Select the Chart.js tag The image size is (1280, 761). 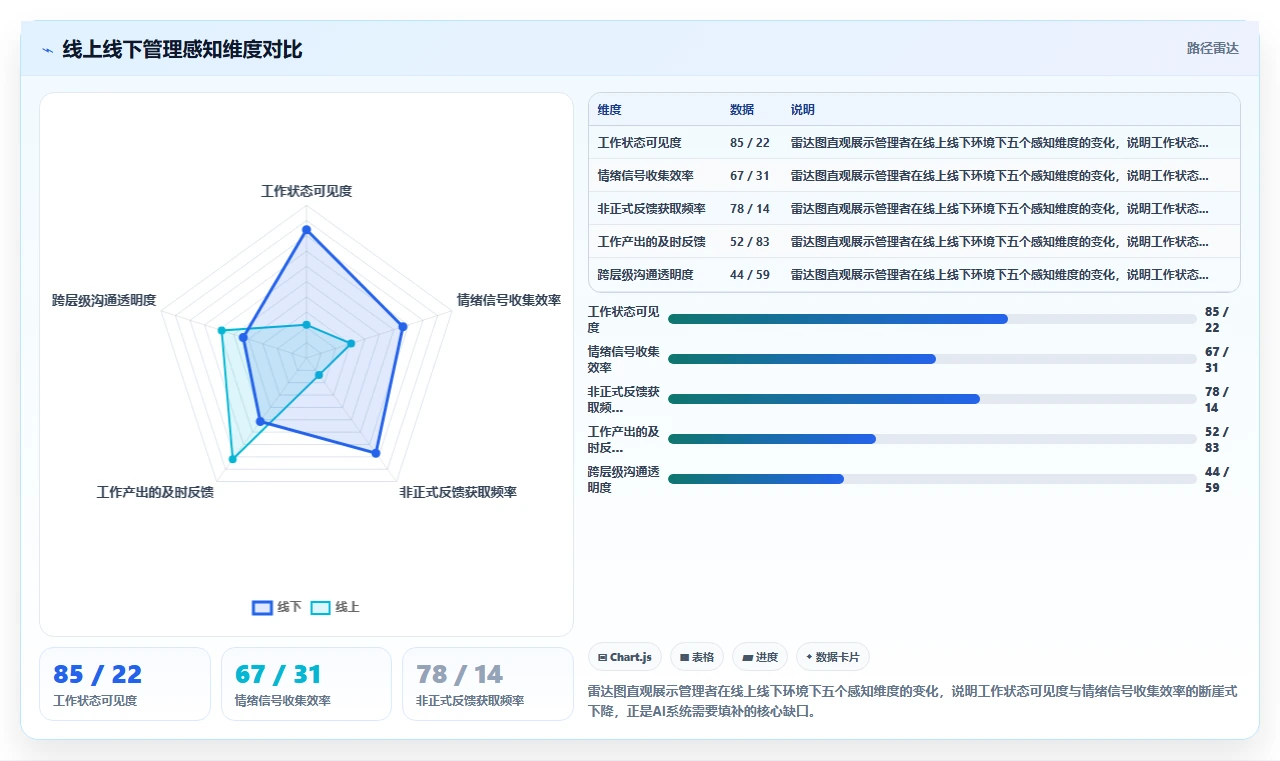(625, 657)
